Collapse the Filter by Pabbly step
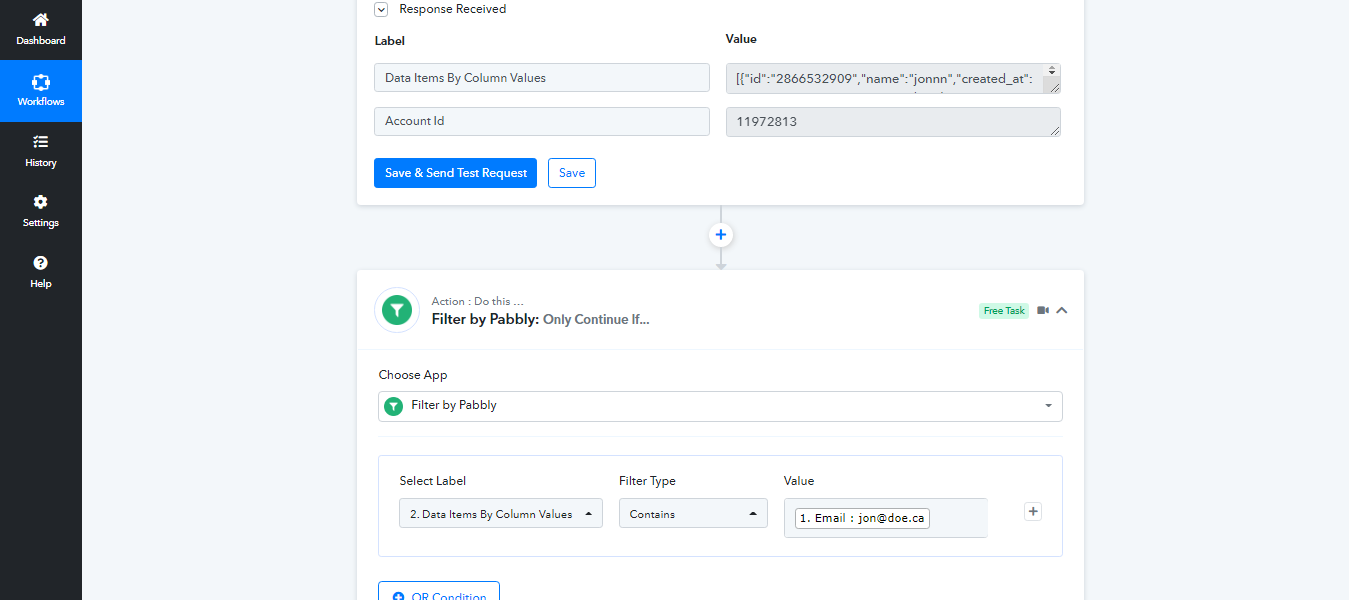The width and height of the screenshot is (1349, 600). point(1062,310)
